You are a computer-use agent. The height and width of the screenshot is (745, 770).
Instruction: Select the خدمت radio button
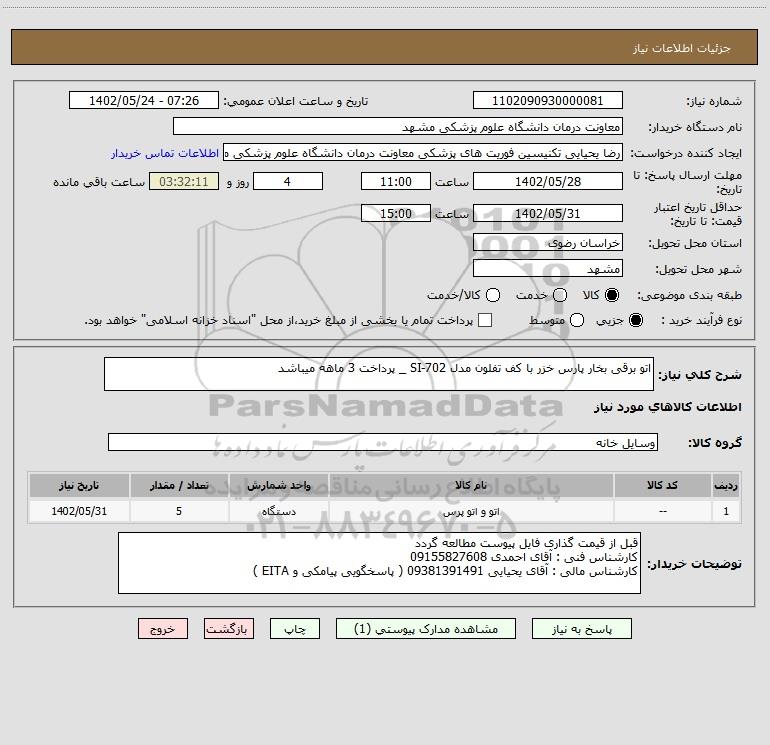click(560, 295)
